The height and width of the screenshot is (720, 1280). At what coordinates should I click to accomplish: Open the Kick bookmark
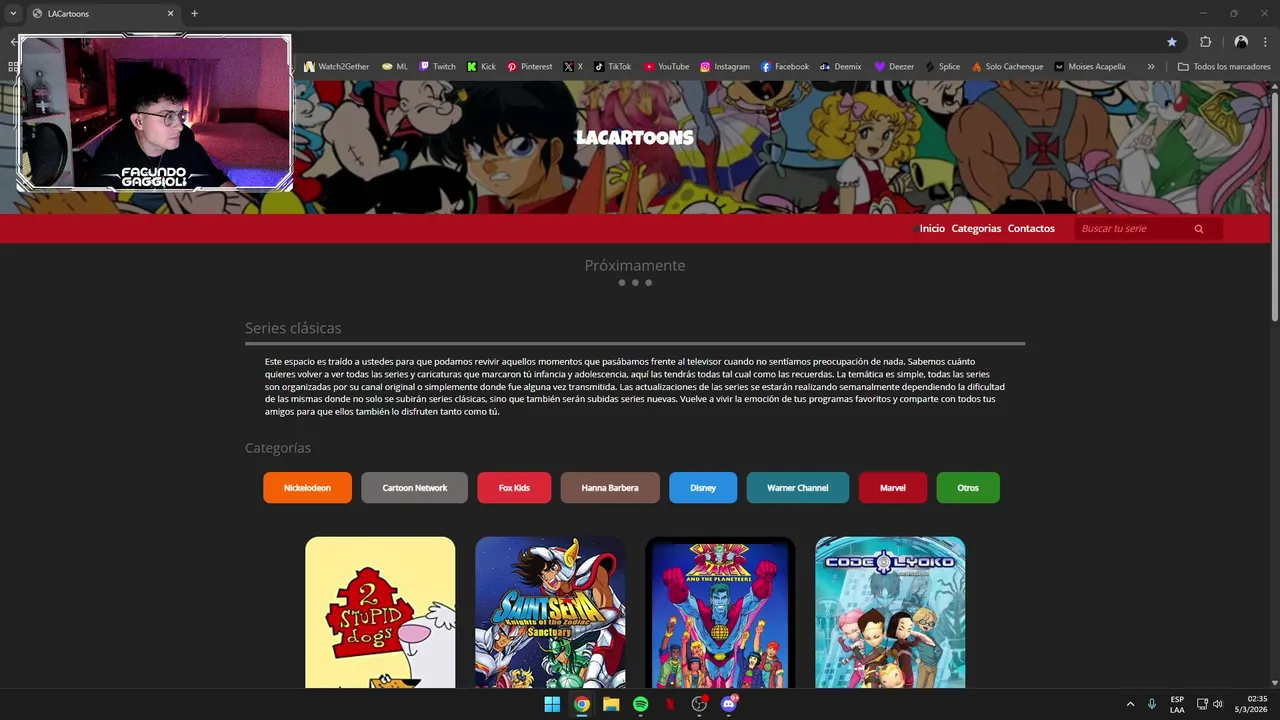click(481, 67)
